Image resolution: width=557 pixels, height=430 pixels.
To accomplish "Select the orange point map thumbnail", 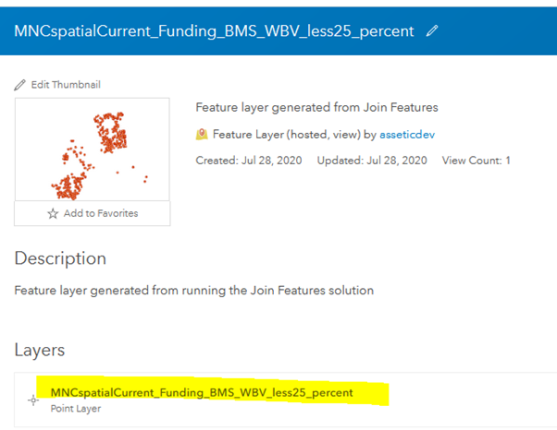I will (92, 149).
